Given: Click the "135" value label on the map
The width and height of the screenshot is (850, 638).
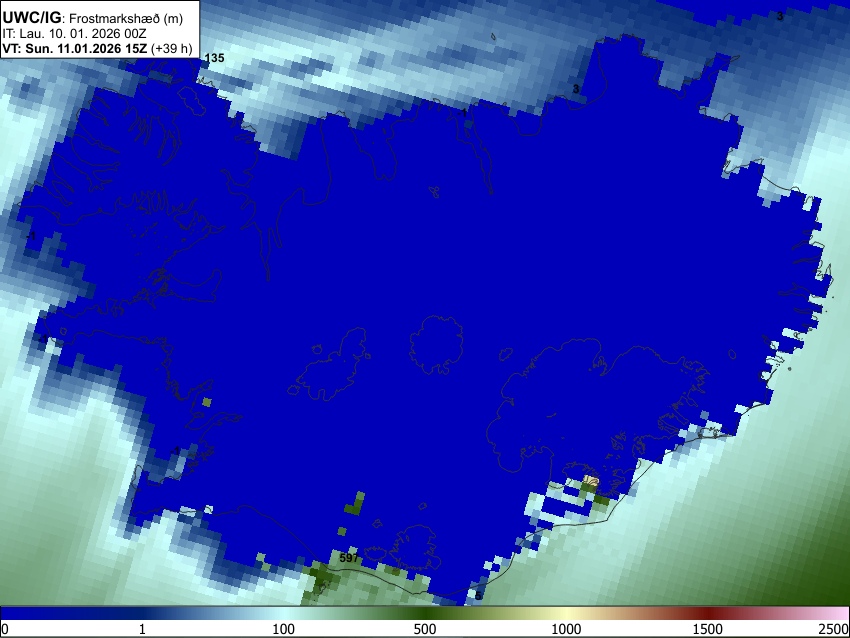Looking at the screenshot, I should (215, 58).
